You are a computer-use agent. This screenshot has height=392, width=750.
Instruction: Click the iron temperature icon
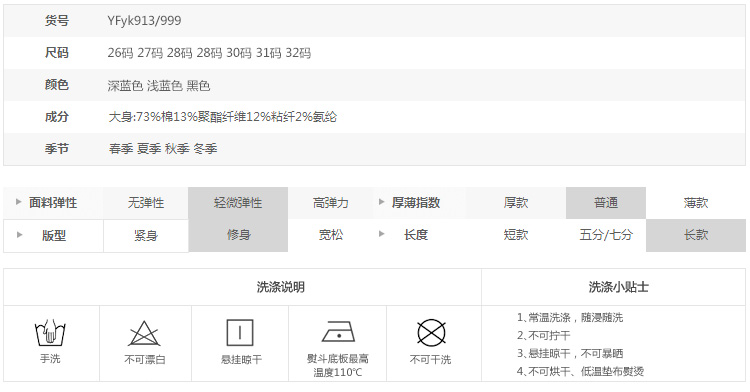tap(338, 331)
